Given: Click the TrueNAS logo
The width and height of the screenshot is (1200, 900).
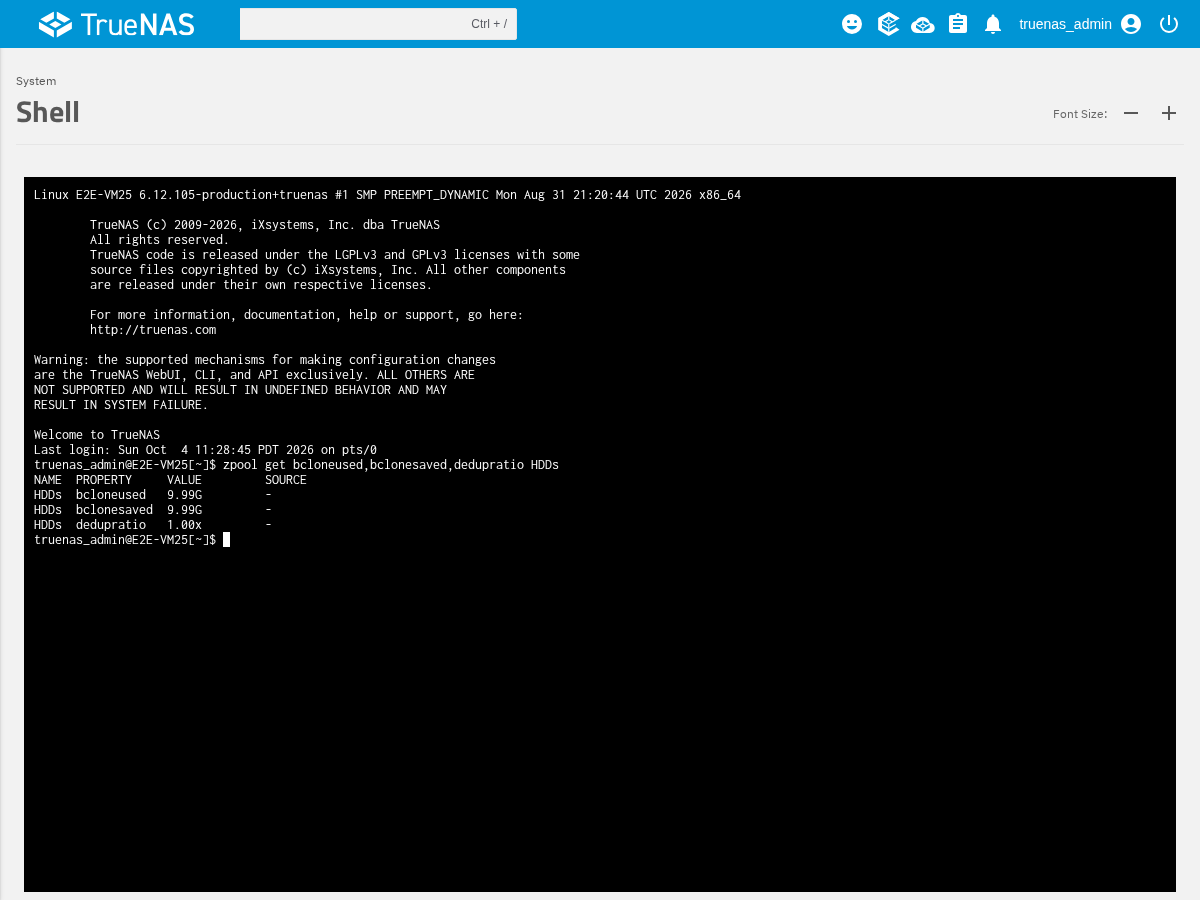Looking at the screenshot, I should point(116,24).
